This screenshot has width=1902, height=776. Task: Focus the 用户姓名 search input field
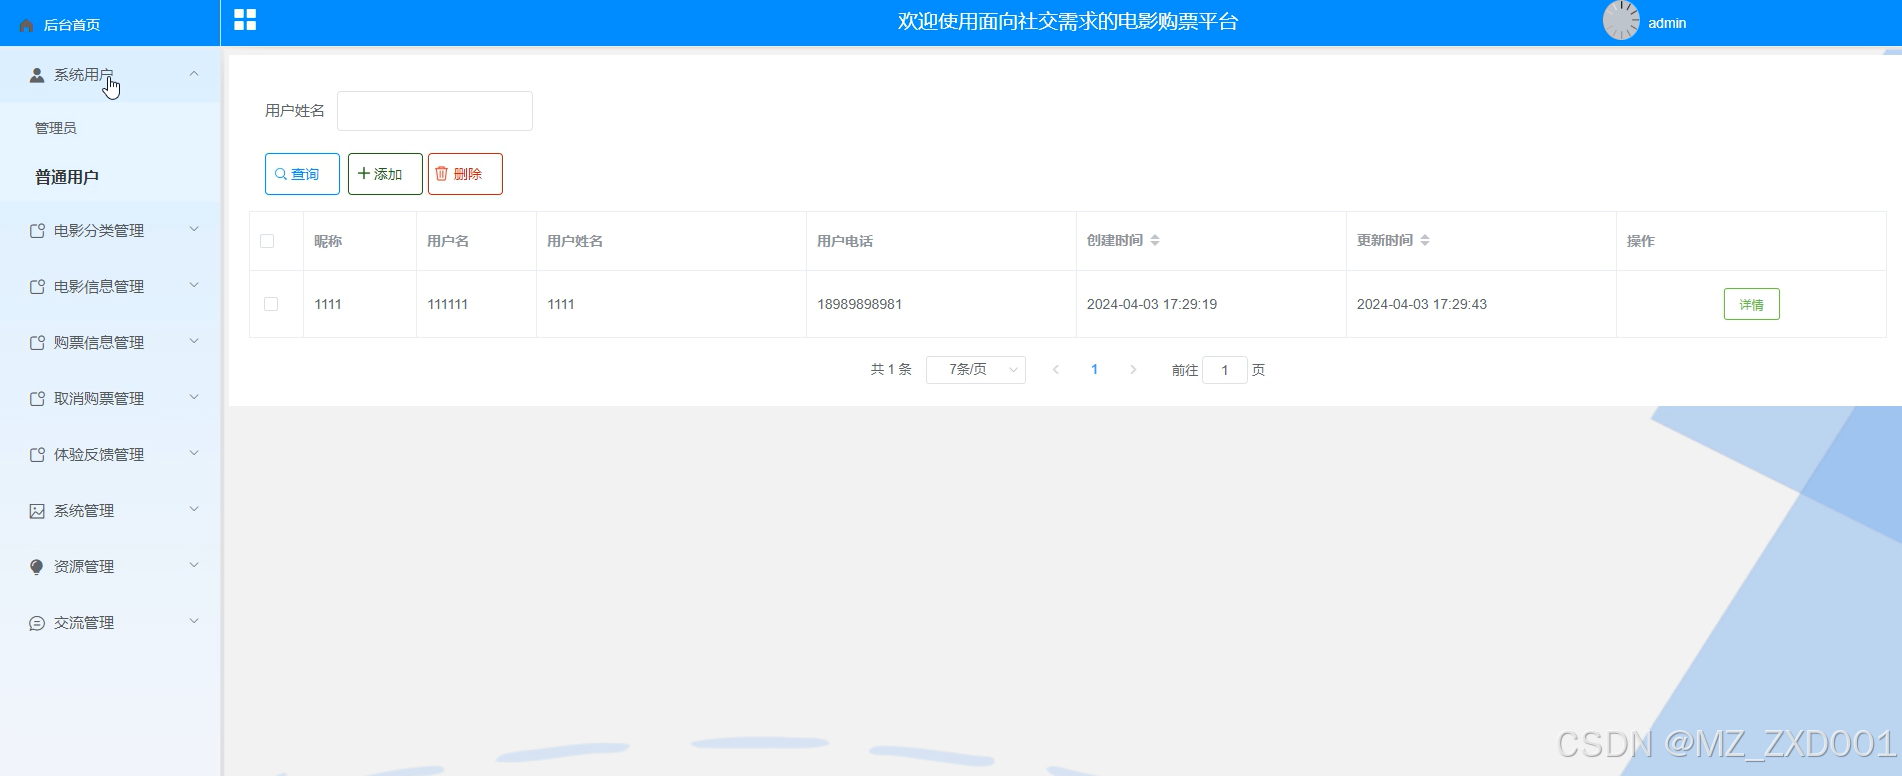435,111
